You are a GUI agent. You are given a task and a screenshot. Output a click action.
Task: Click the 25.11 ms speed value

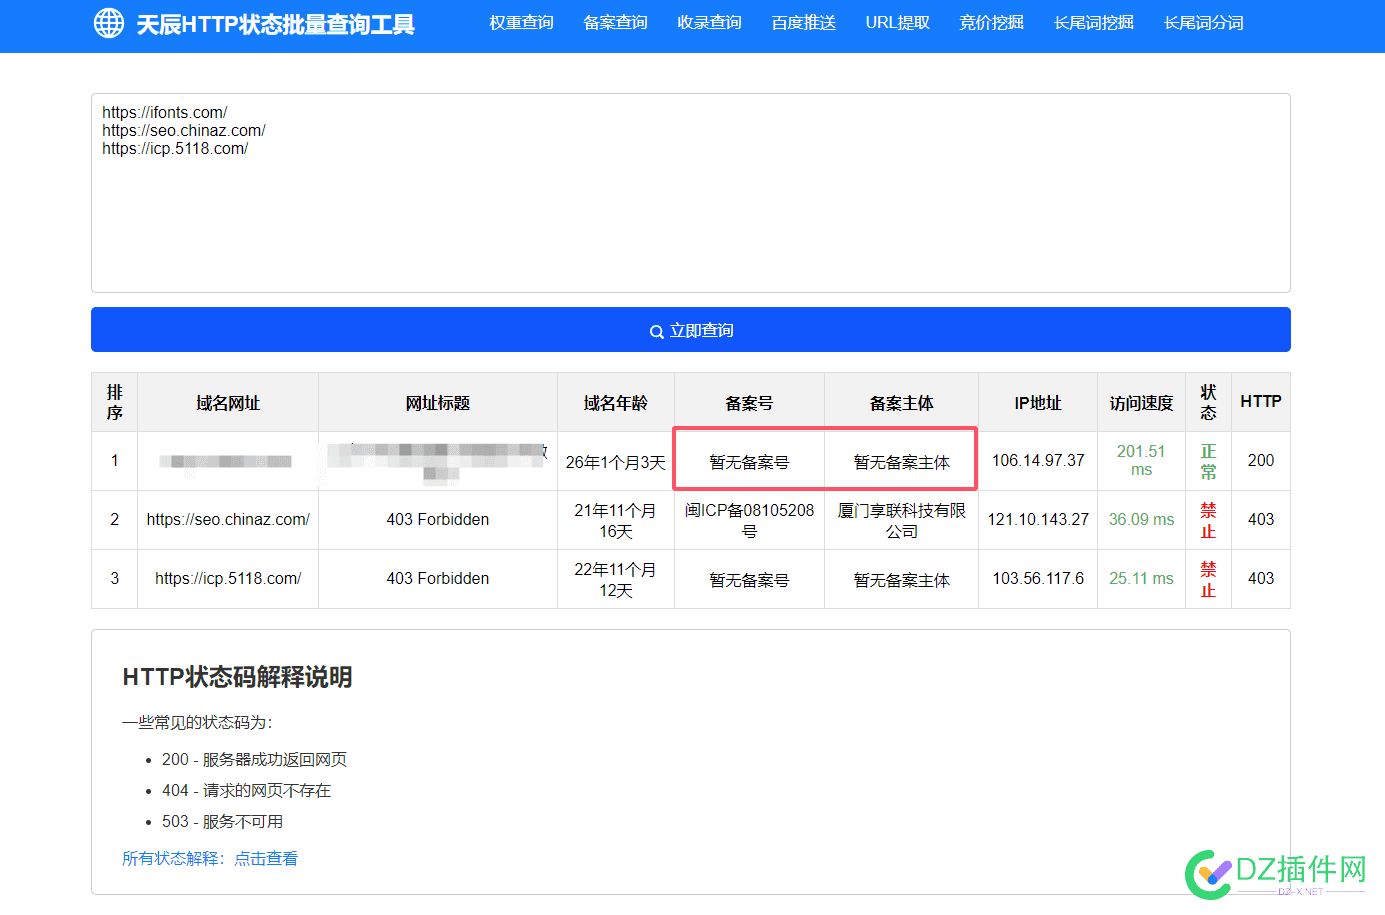click(1141, 579)
